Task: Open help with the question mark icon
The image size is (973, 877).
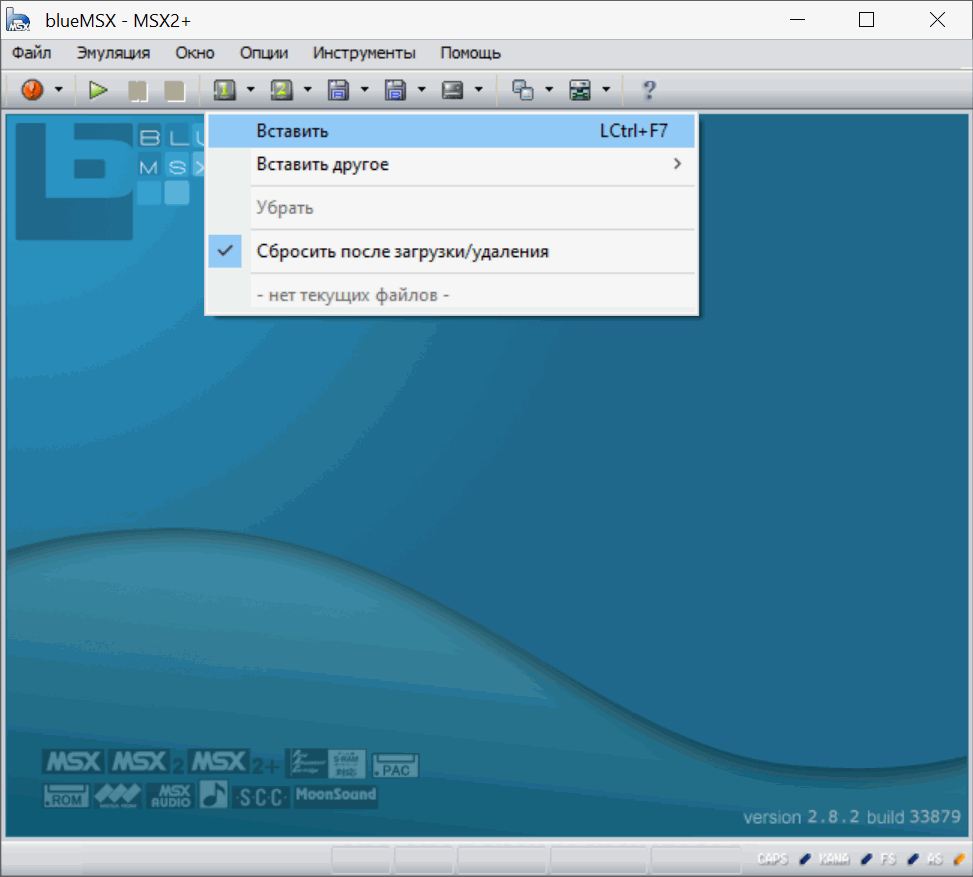Action: tap(649, 90)
